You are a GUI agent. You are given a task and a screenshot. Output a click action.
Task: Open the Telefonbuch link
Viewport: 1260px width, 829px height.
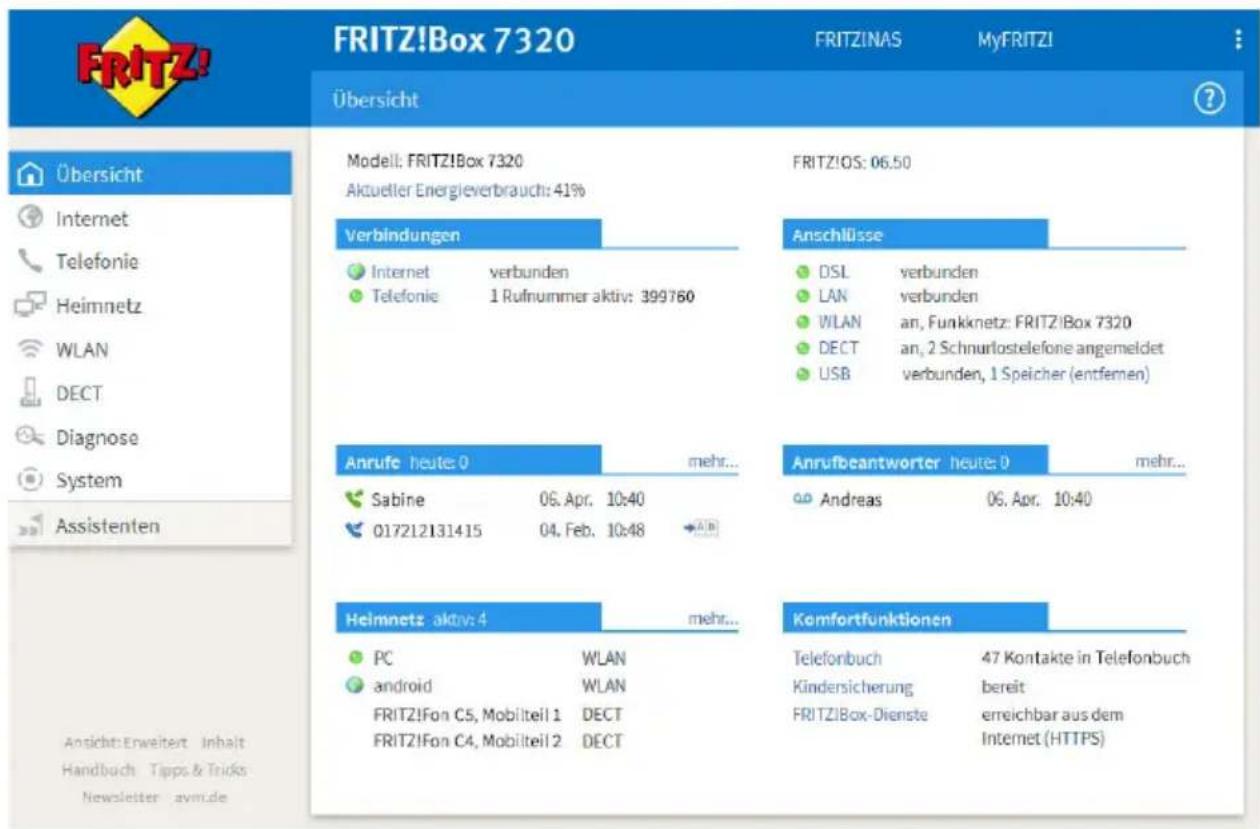point(837,660)
